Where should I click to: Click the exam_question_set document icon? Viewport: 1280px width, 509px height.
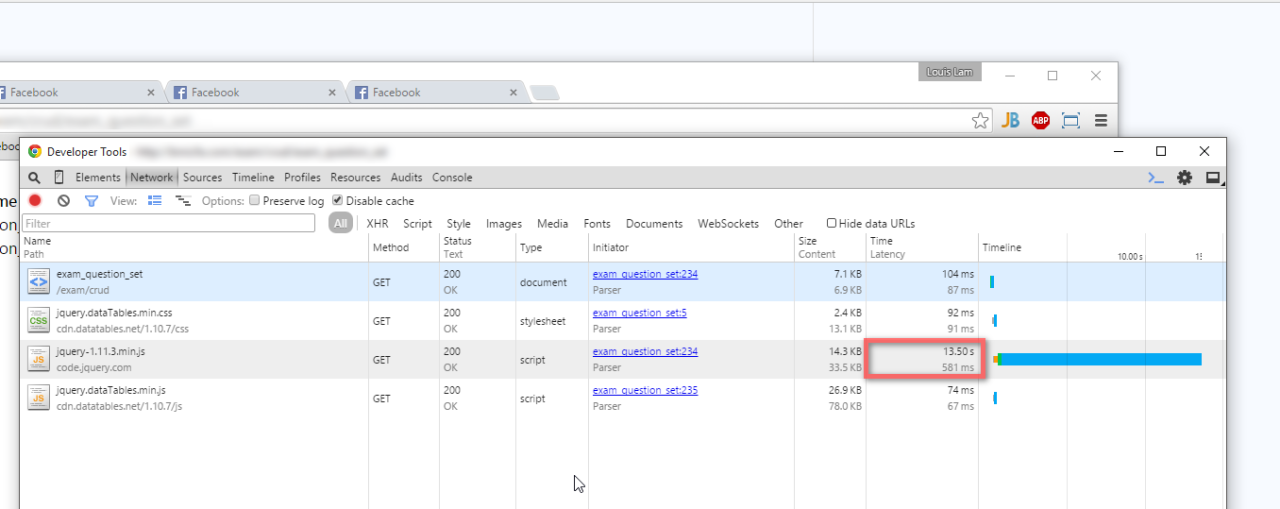click(38, 282)
